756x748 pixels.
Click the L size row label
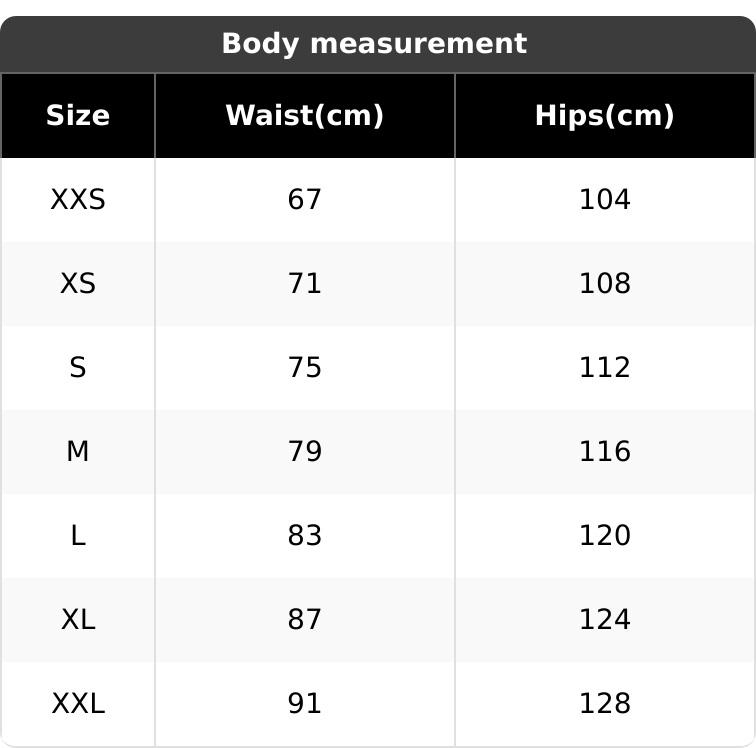pyautogui.click(x=78, y=536)
